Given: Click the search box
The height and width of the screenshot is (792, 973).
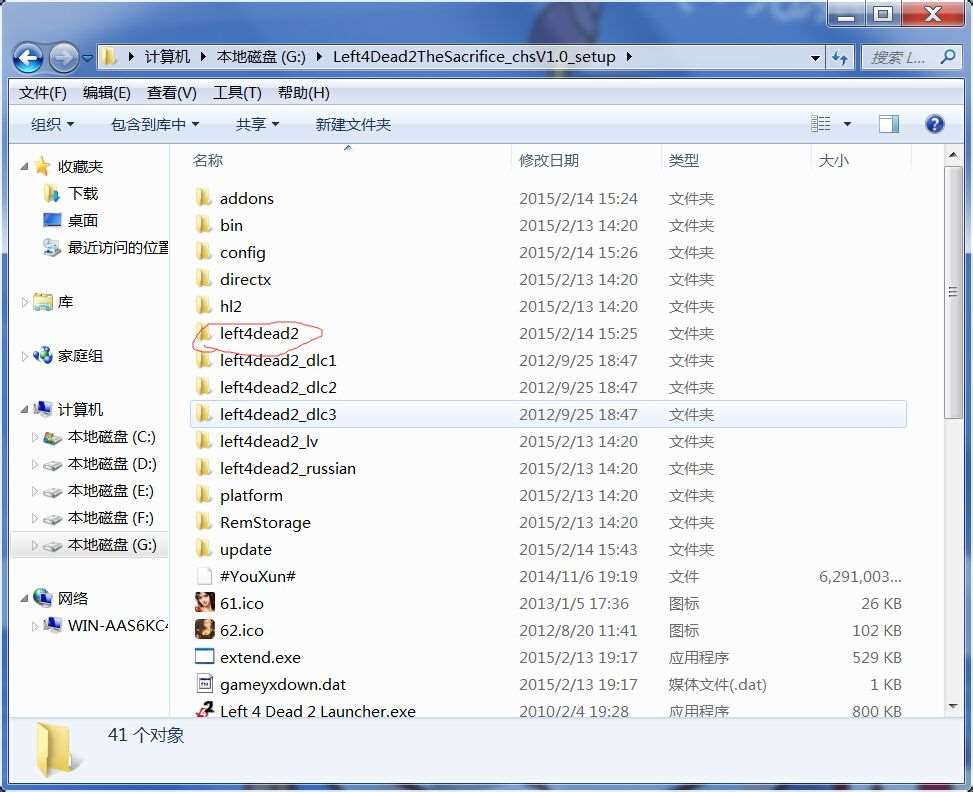Looking at the screenshot, I should point(910,58).
